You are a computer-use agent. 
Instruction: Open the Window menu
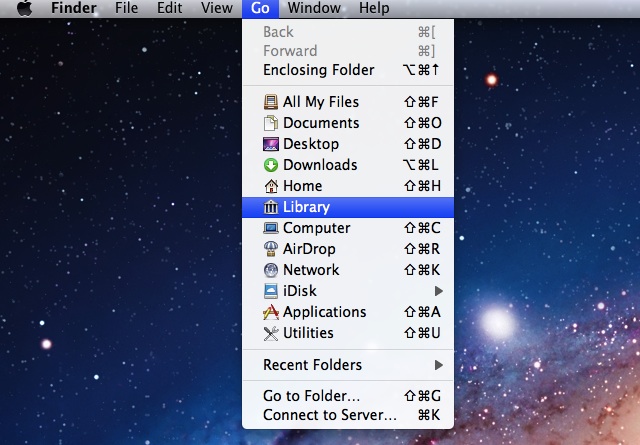[314, 8]
